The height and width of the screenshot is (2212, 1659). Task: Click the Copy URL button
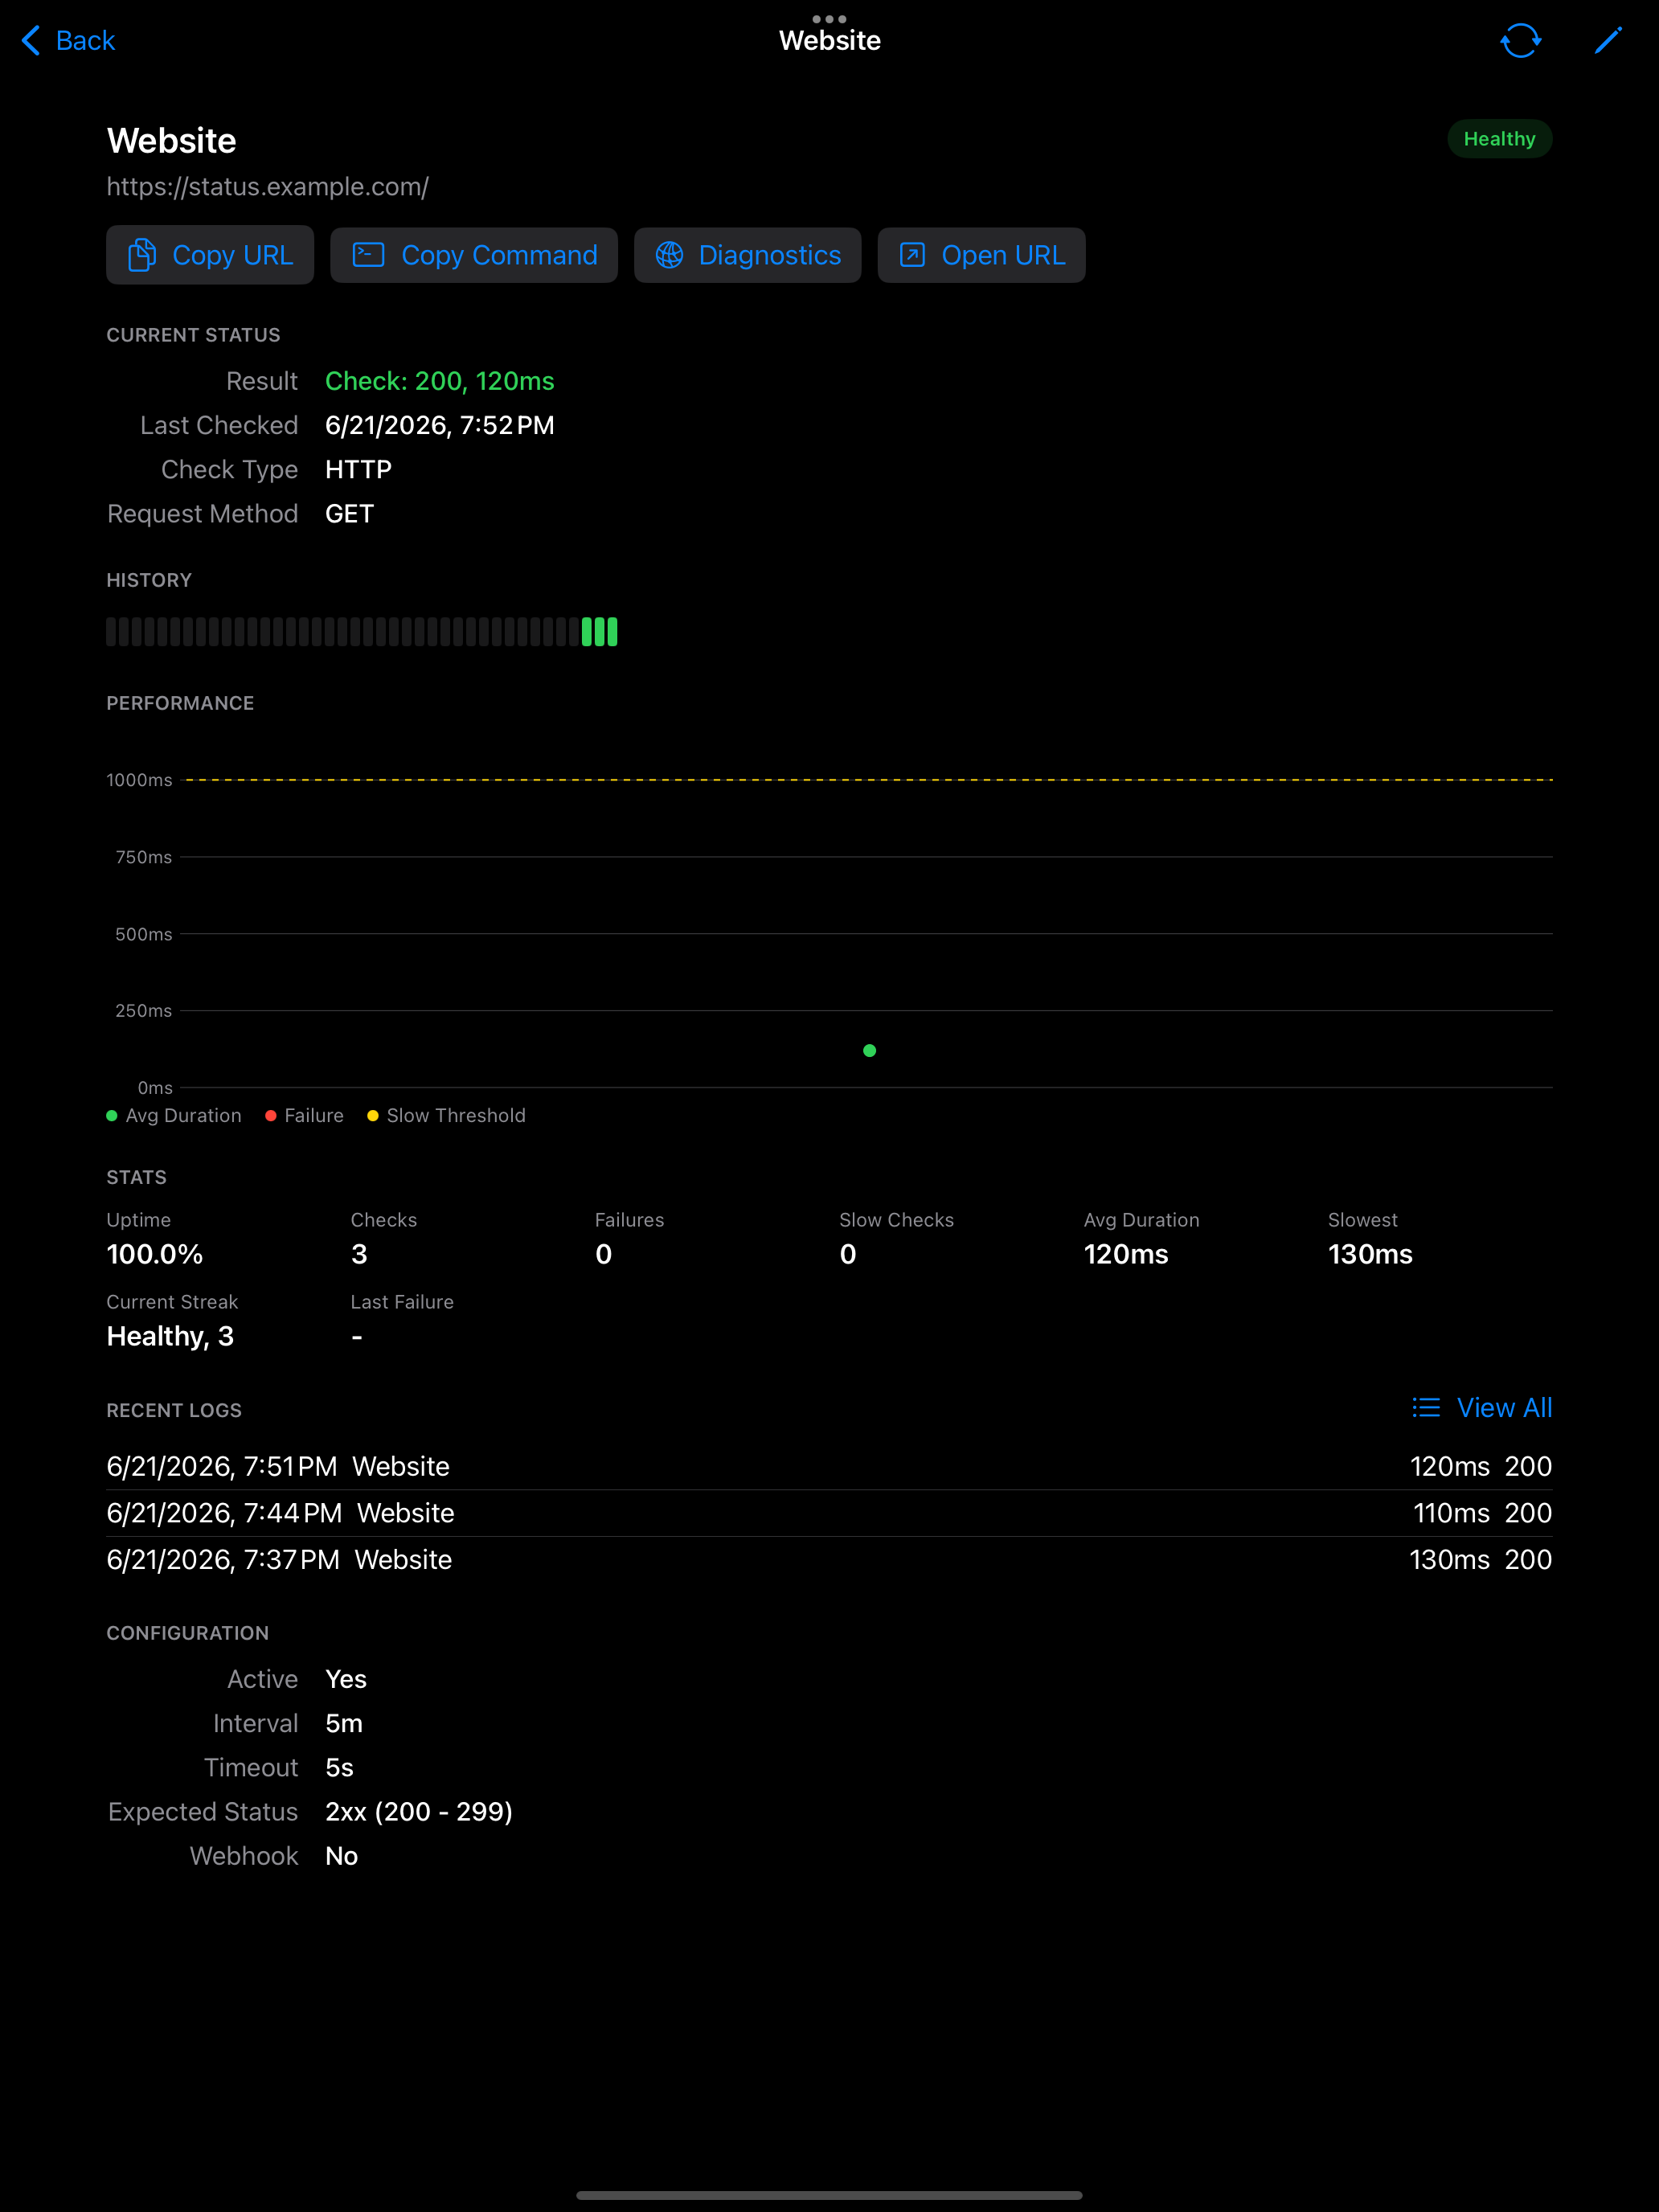pyautogui.click(x=210, y=255)
